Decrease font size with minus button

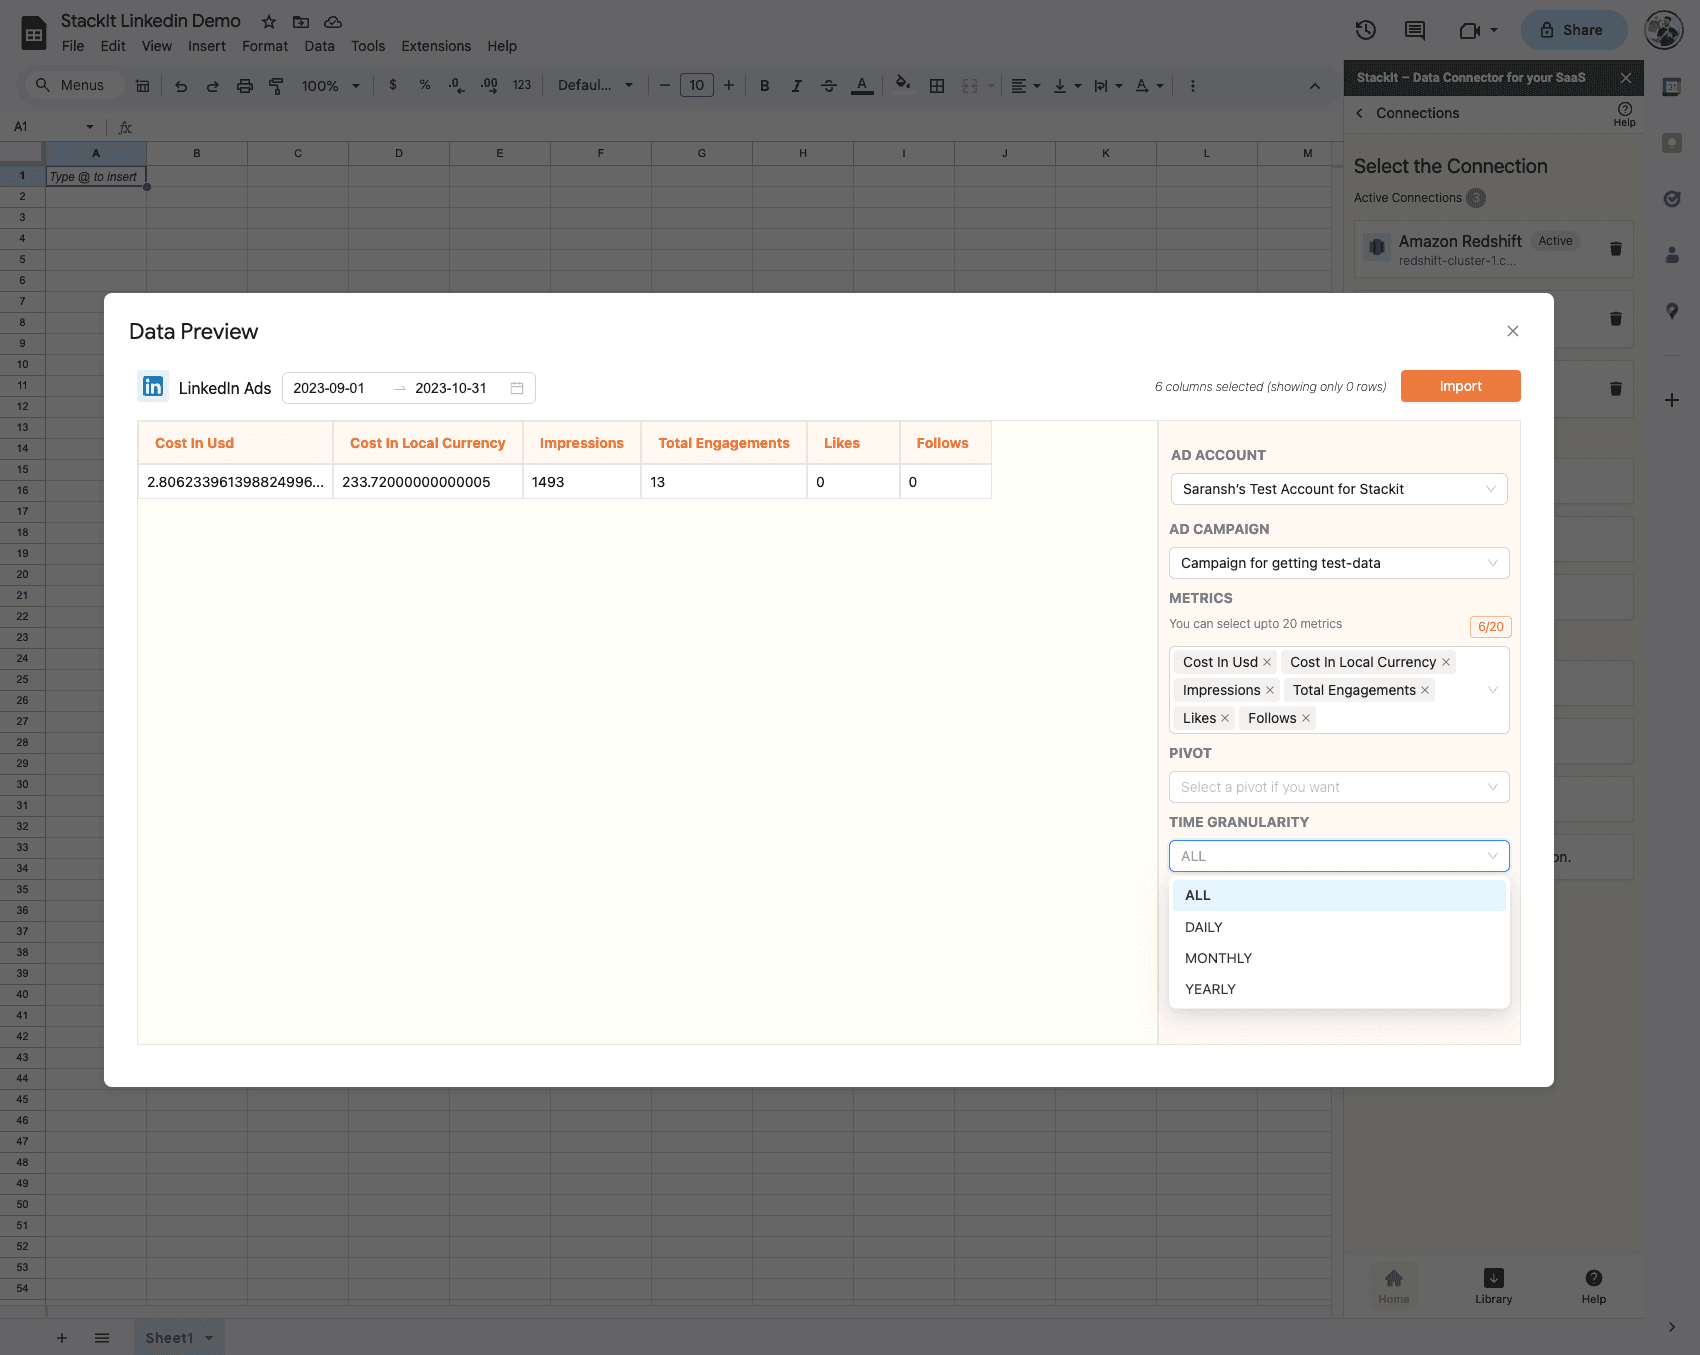[665, 86]
